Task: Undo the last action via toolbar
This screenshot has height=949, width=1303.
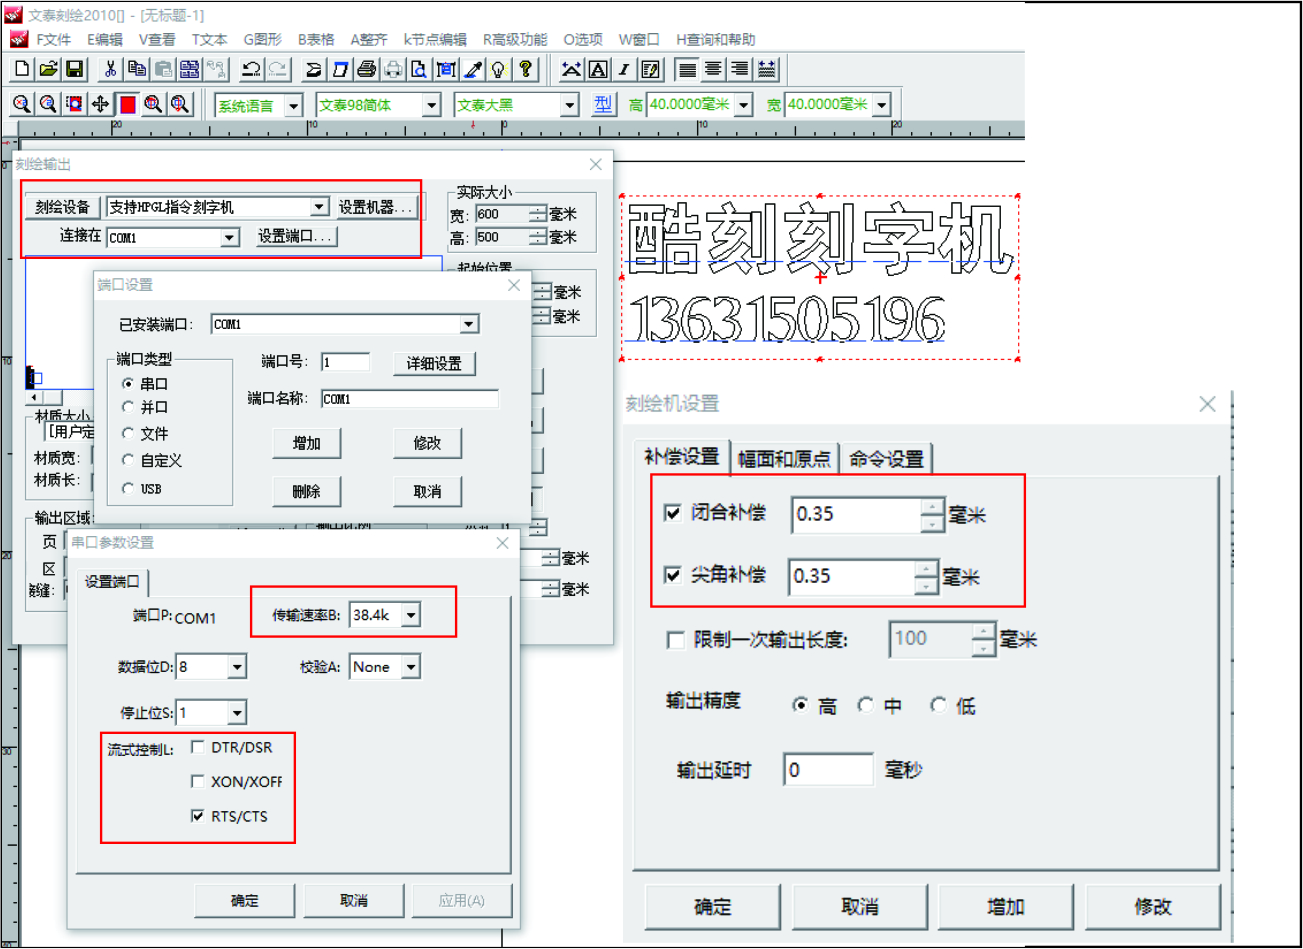Action: coord(251,69)
